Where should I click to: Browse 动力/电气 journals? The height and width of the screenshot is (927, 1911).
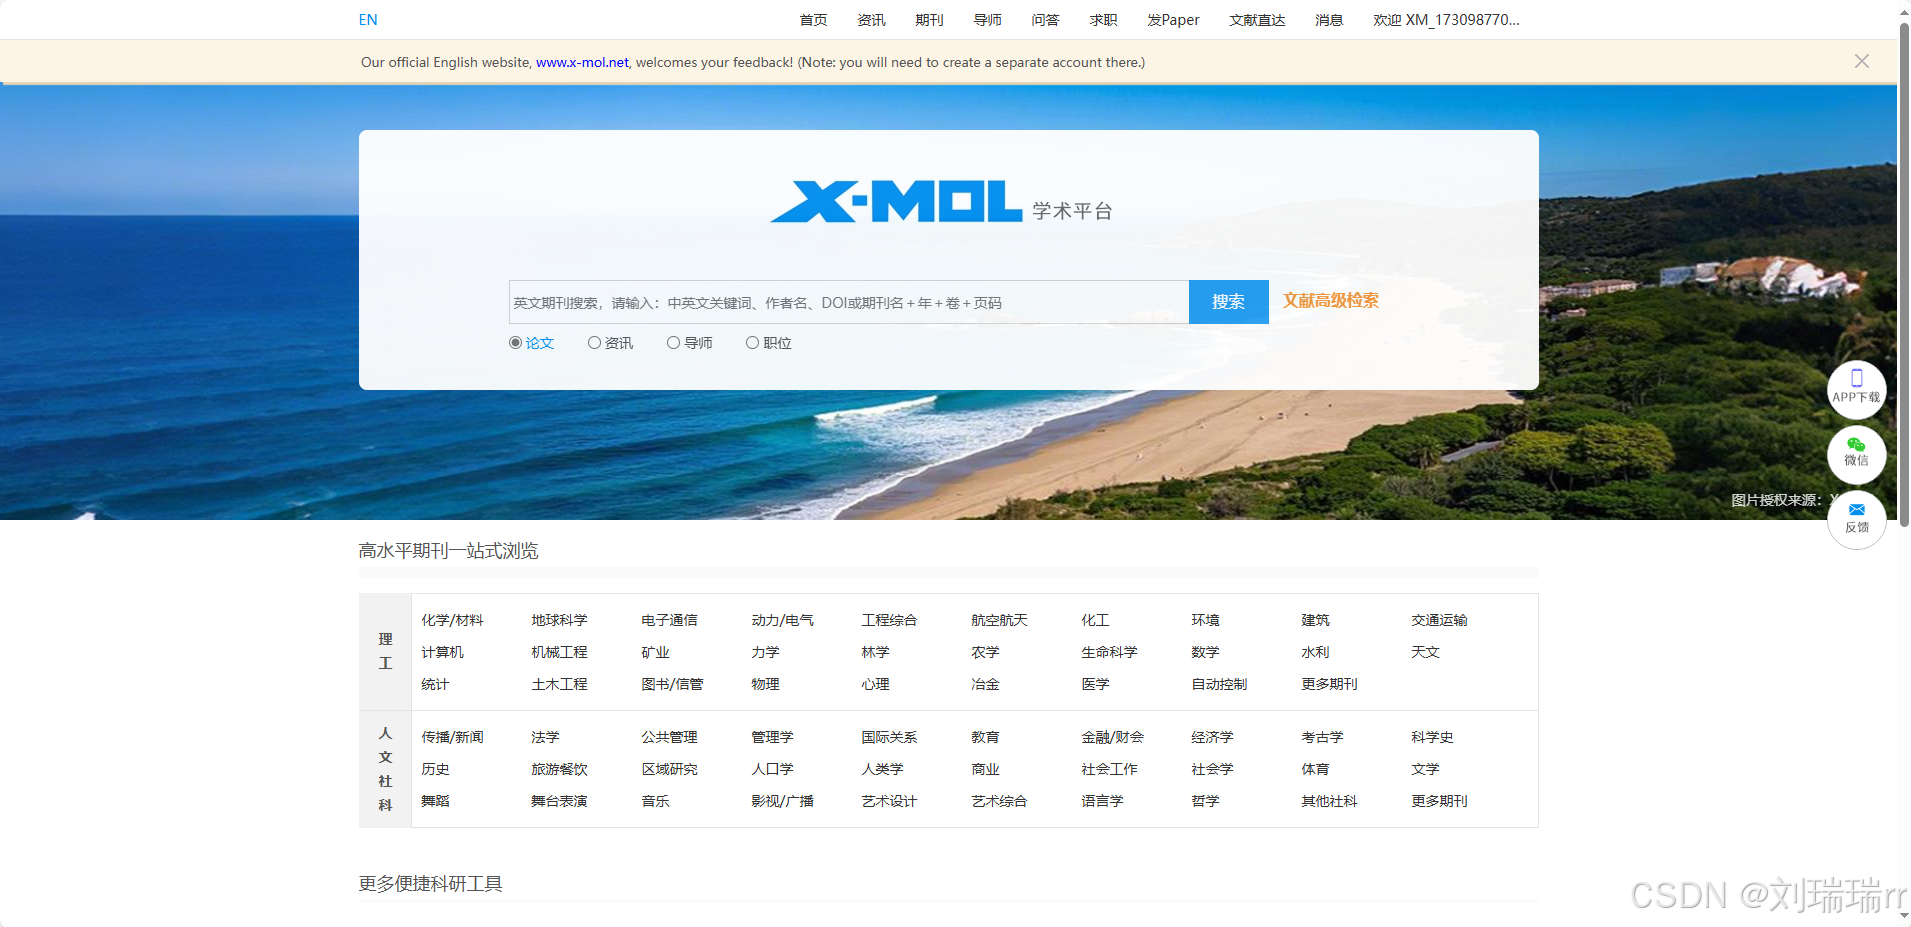(x=782, y=620)
